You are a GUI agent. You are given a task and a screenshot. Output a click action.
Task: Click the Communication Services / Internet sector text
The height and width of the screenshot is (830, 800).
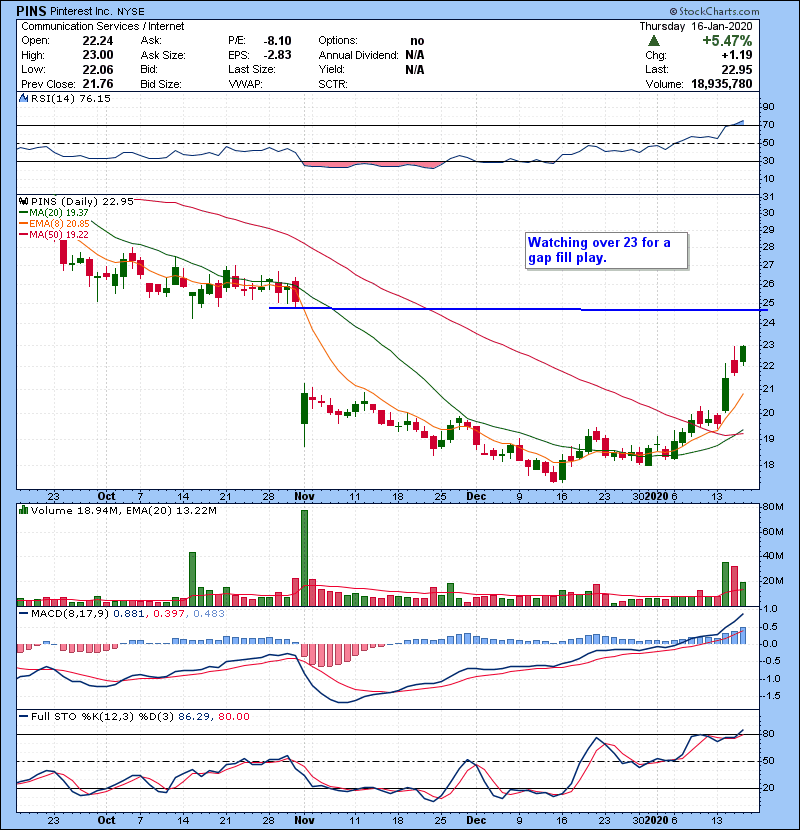103,26
